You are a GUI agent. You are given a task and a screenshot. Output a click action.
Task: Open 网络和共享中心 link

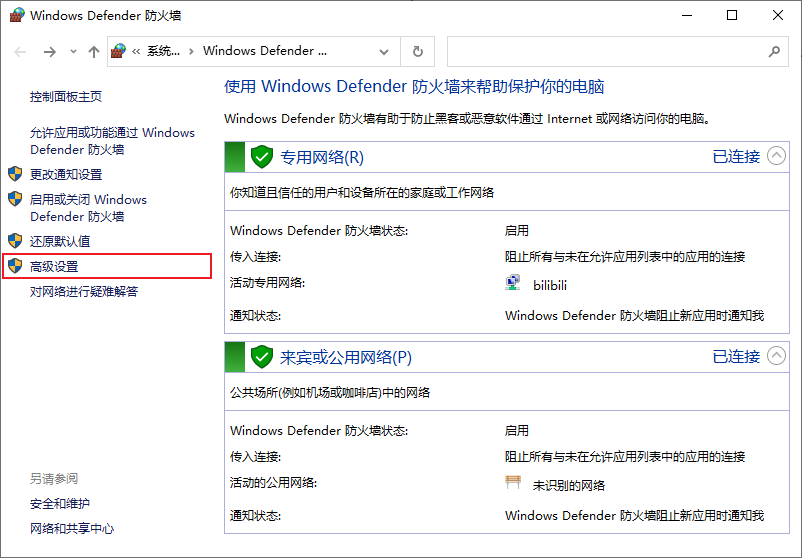click(x=72, y=529)
